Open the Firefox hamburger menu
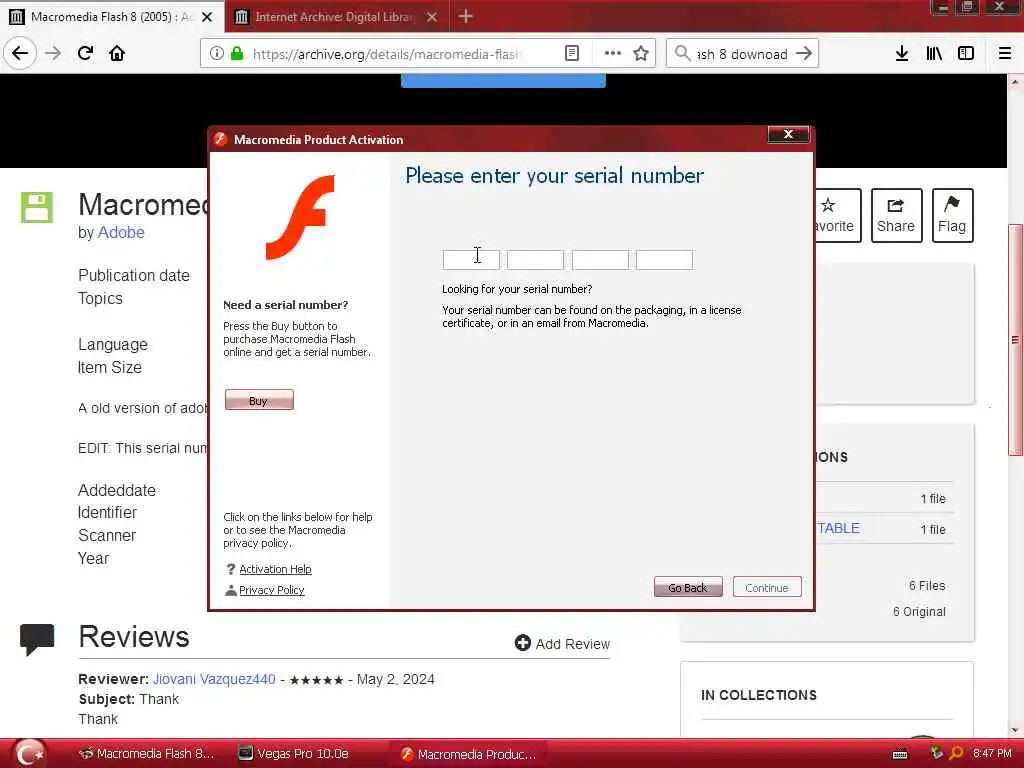 1005,54
